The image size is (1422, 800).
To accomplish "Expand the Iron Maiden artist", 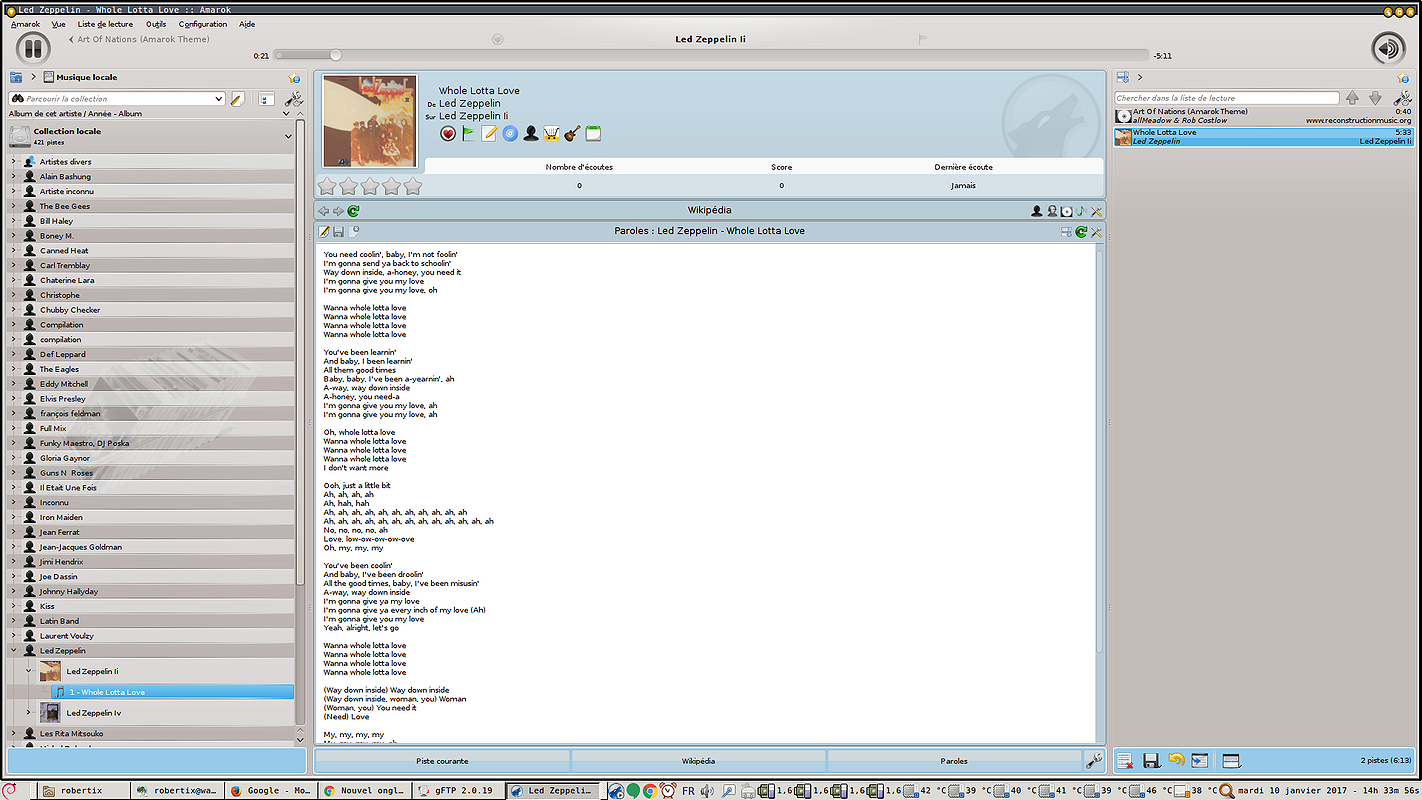I will pos(14,518).
